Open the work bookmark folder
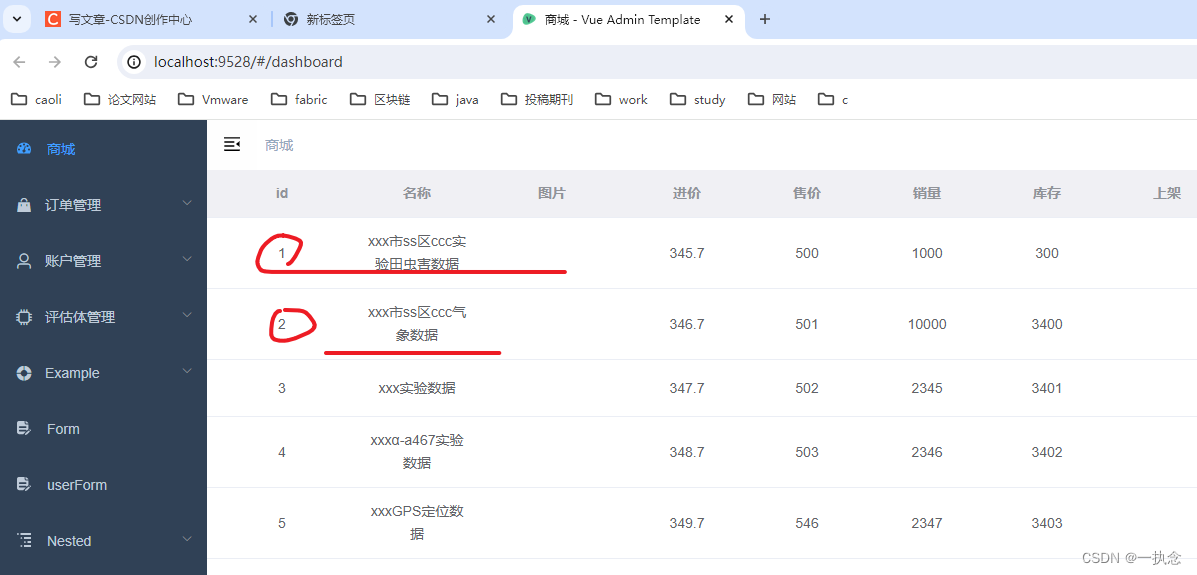Image resolution: width=1197 pixels, height=575 pixels. (x=621, y=99)
